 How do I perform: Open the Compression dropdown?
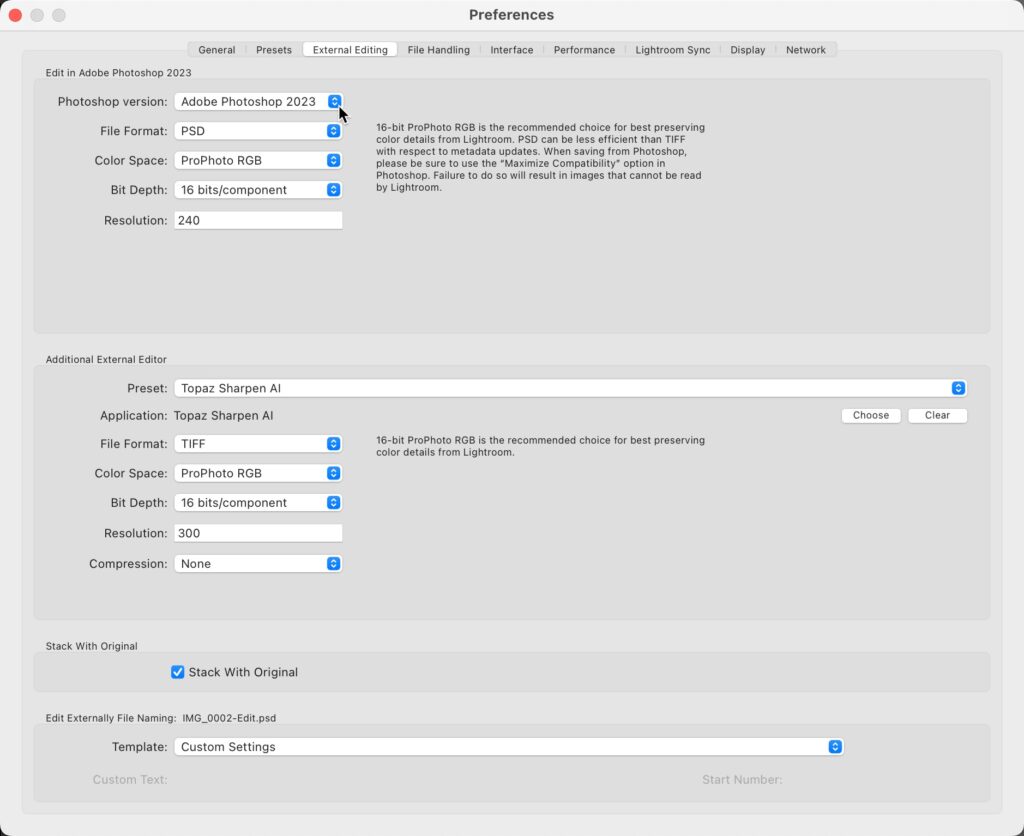(258, 564)
